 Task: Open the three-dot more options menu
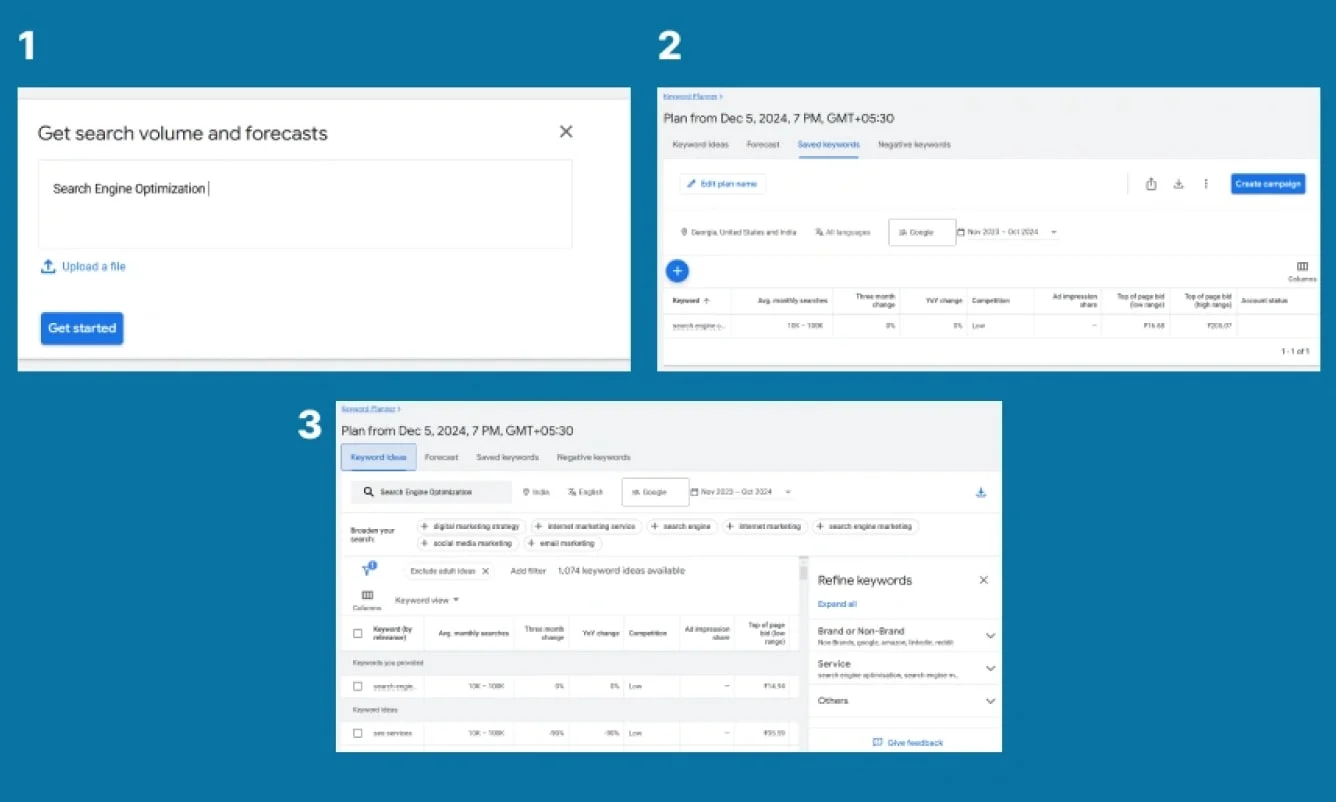point(1206,184)
